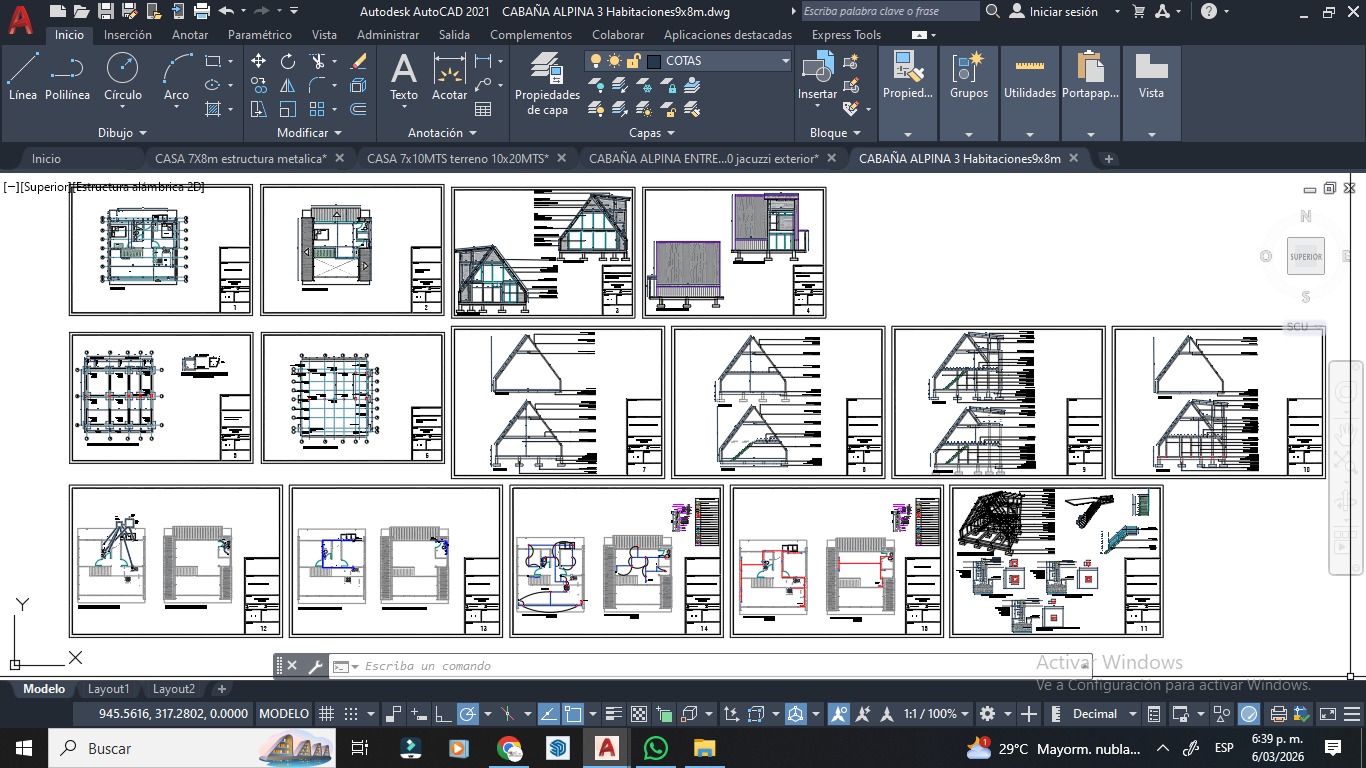Toggle object snap tracking in status bar
Image resolution: width=1366 pixels, height=768 pixels.
pos(549,714)
